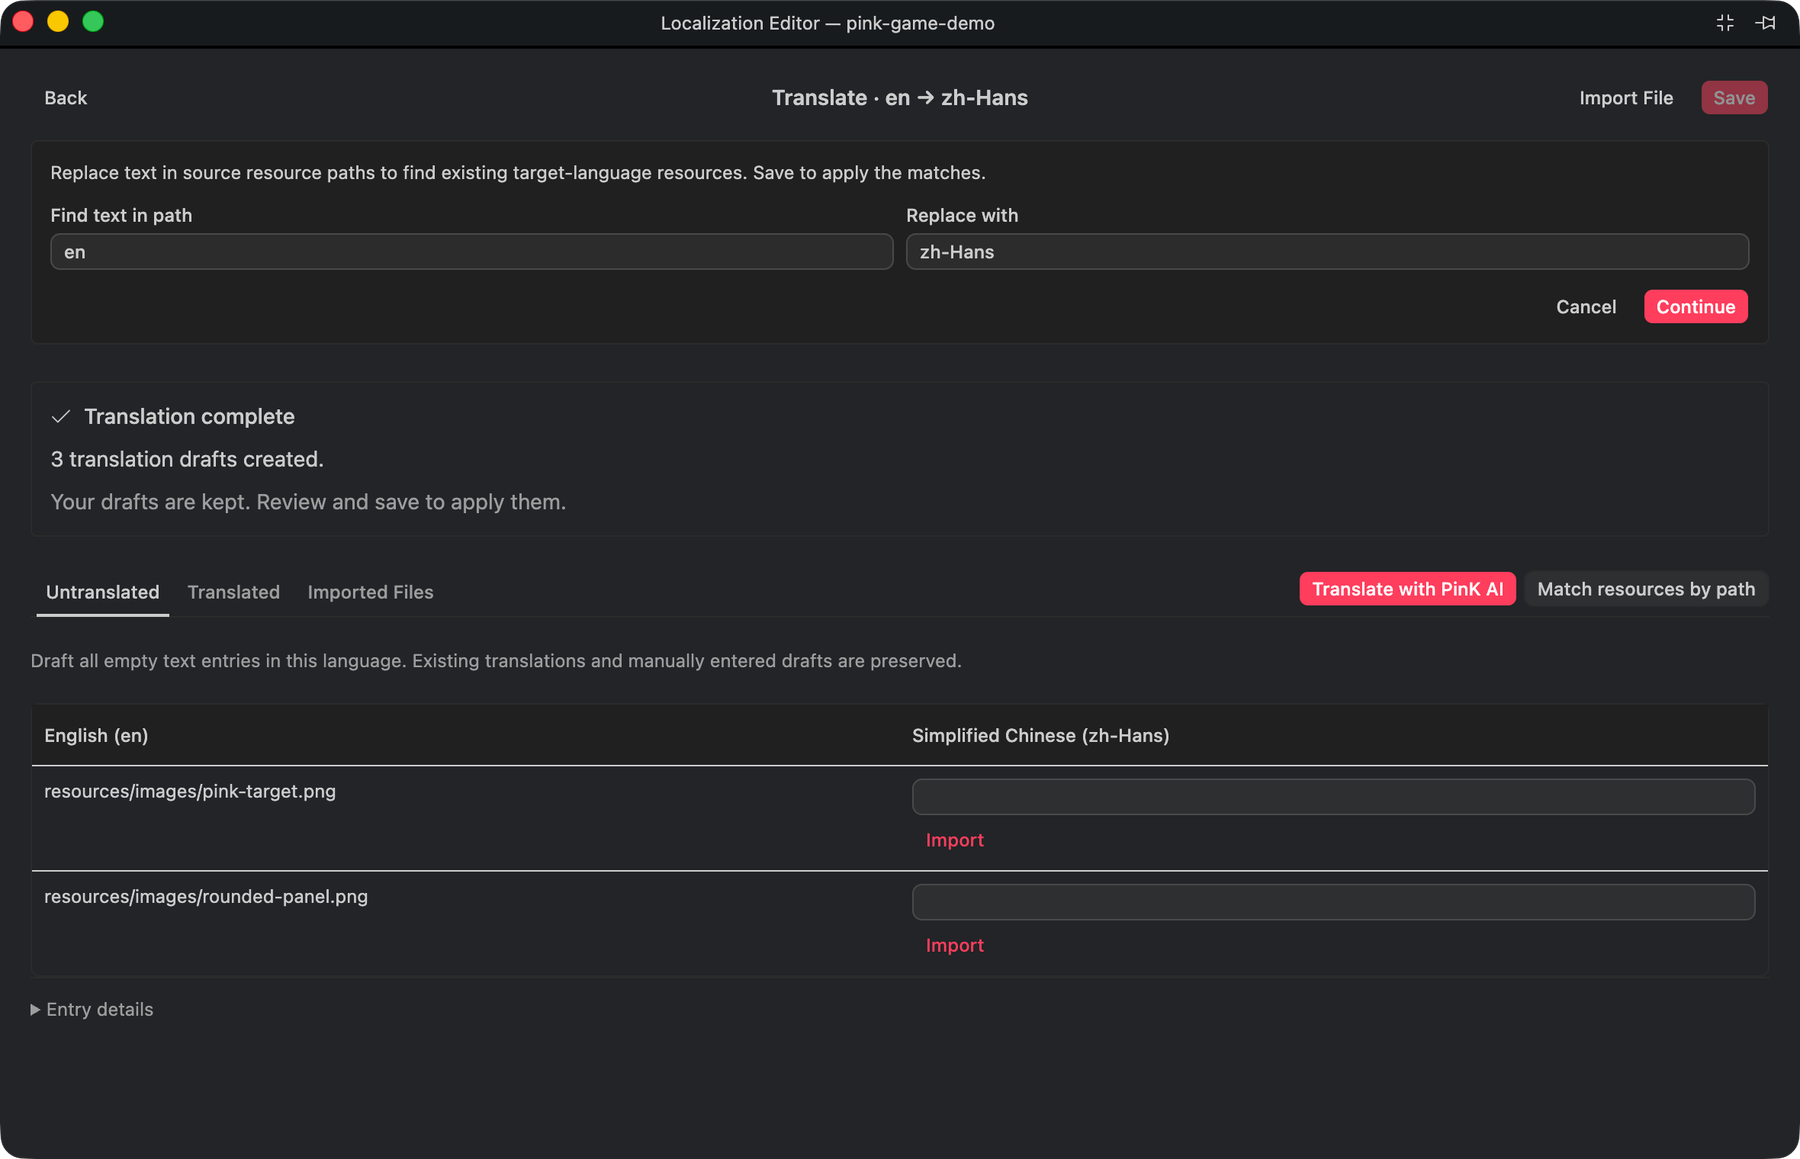Click the Find text in path field
This screenshot has width=1800, height=1159.
click(472, 252)
